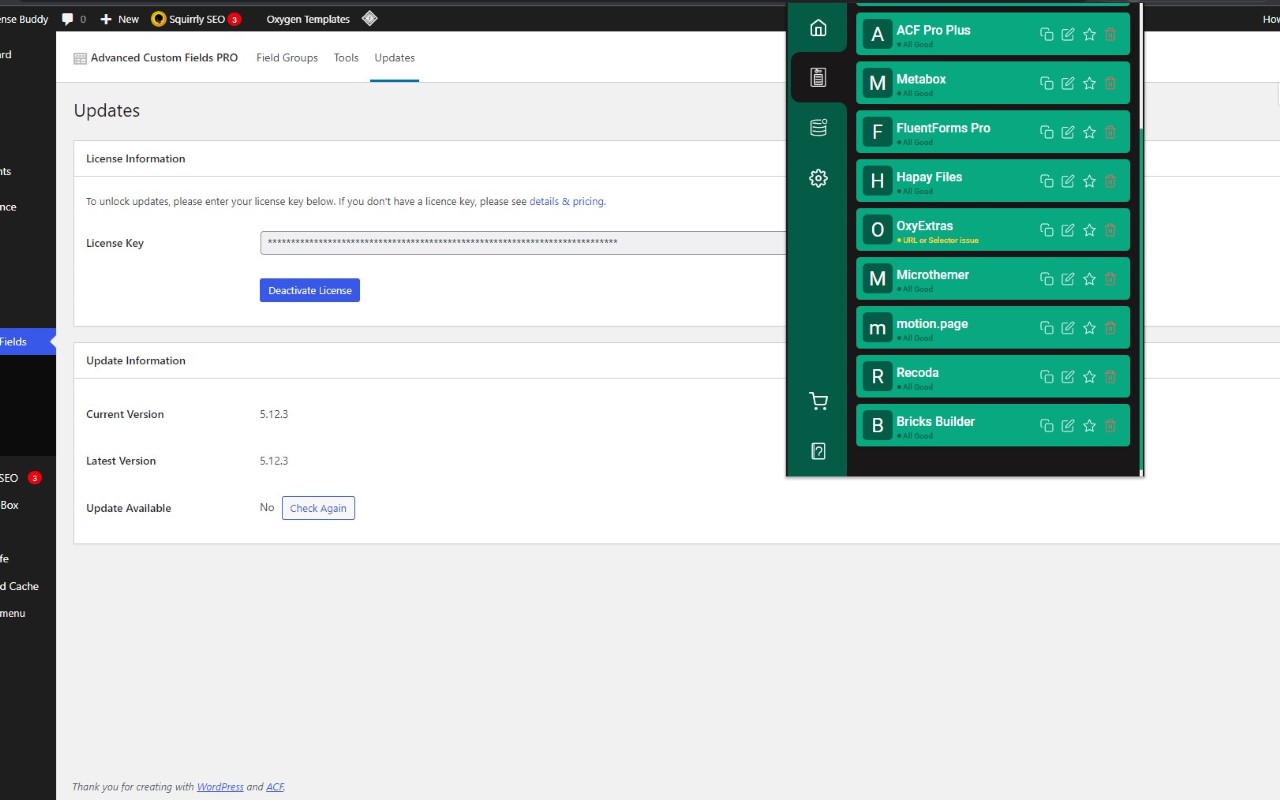Edit the Metabox entry
Image resolution: width=1280 pixels, height=800 pixels.
[1068, 83]
